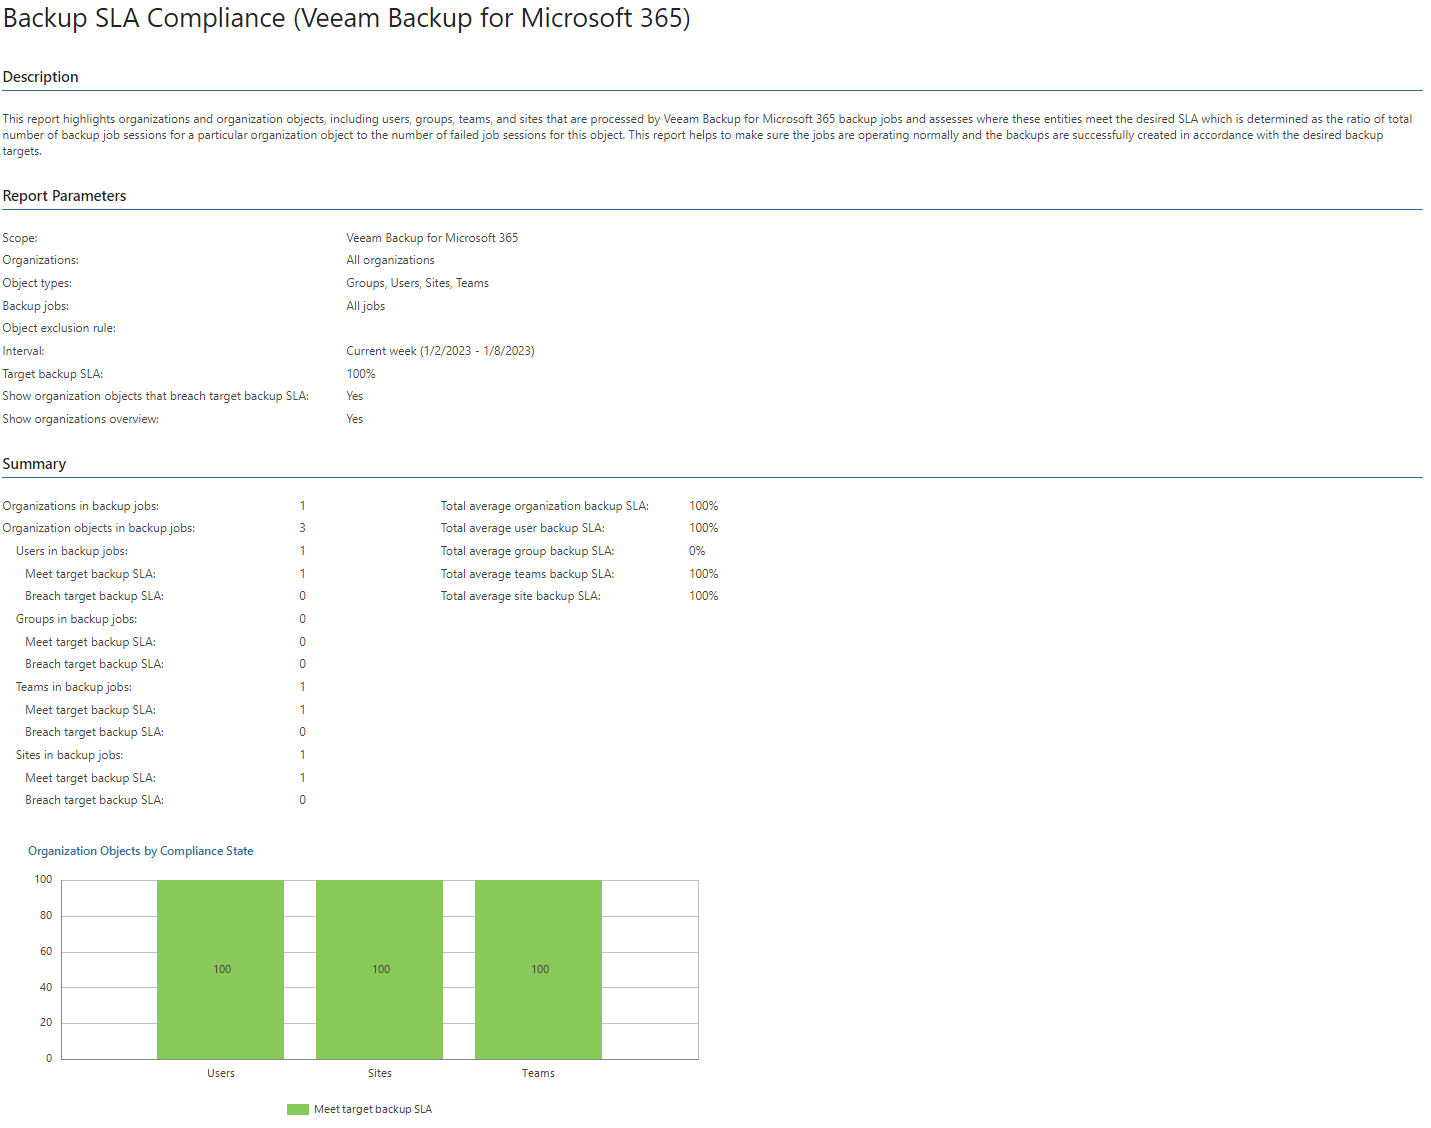
Task: Click 'Total average group backup SLA:' label
Action: click(527, 551)
